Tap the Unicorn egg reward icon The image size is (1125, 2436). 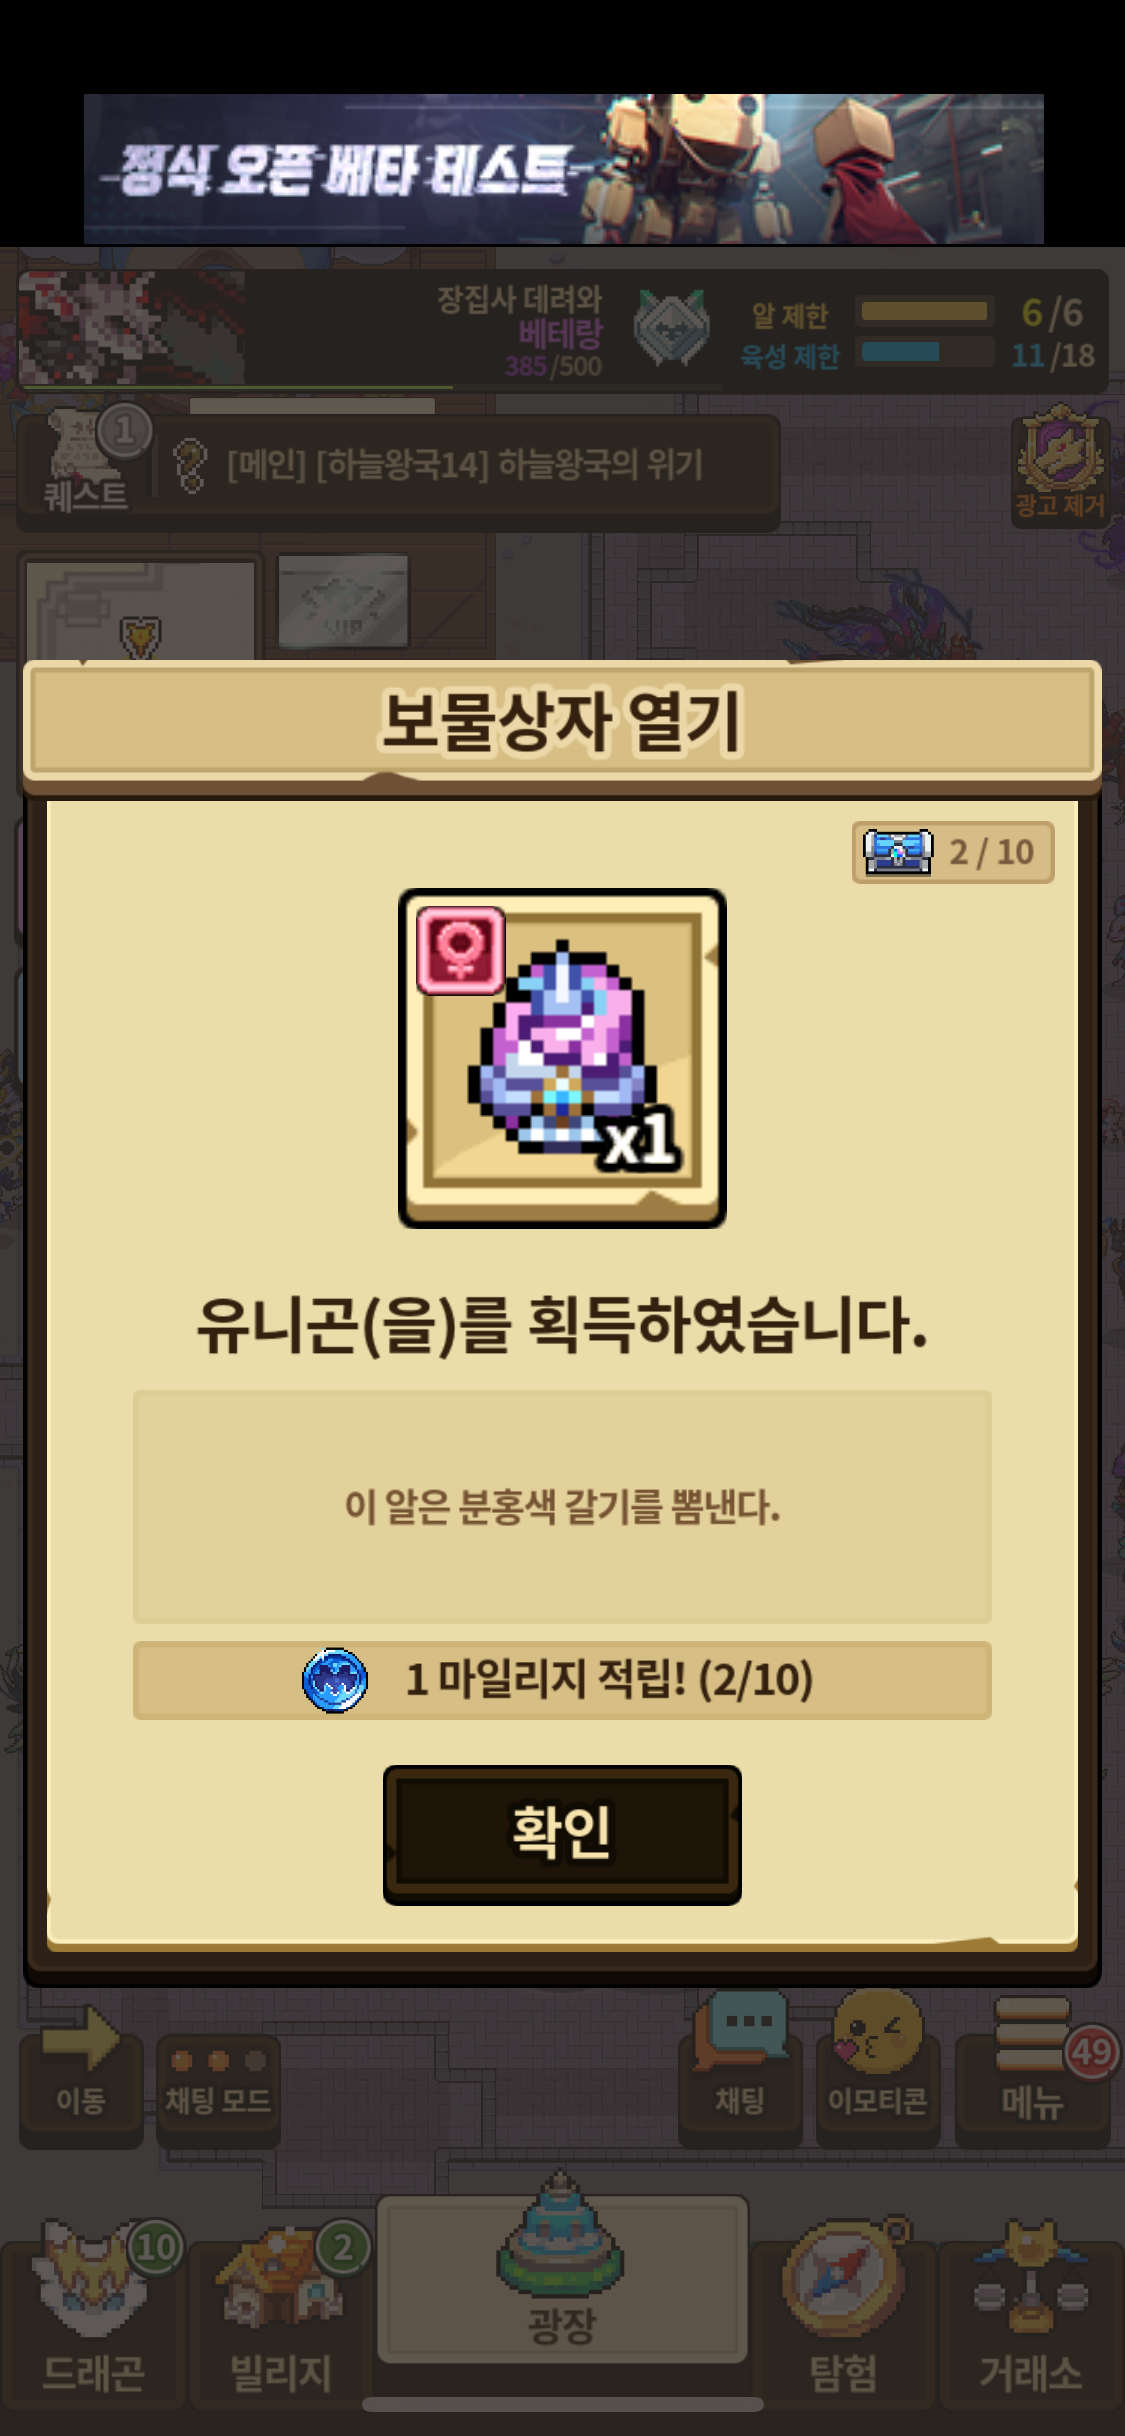tap(562, 1058)
